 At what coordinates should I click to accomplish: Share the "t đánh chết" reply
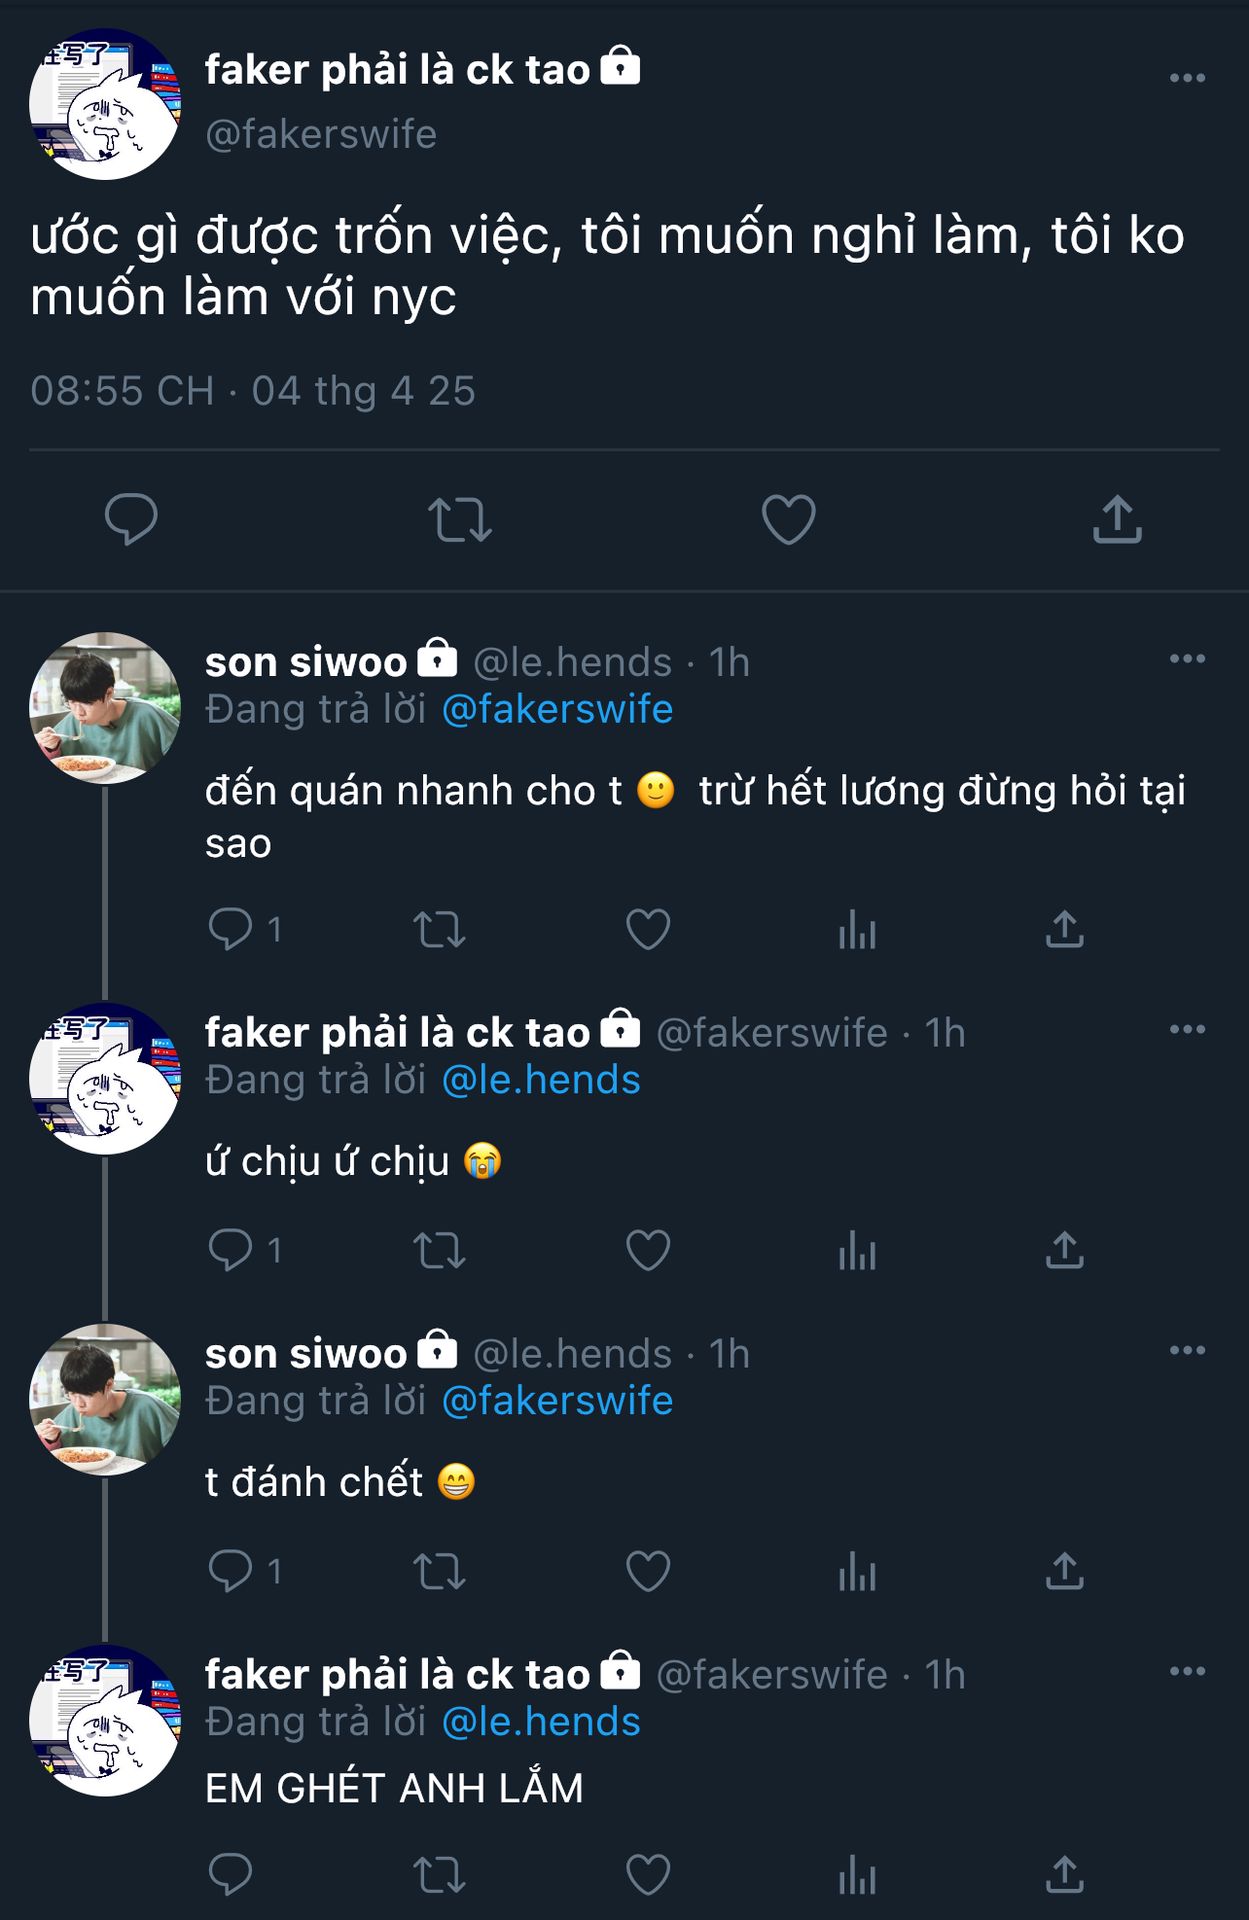1065,1571
